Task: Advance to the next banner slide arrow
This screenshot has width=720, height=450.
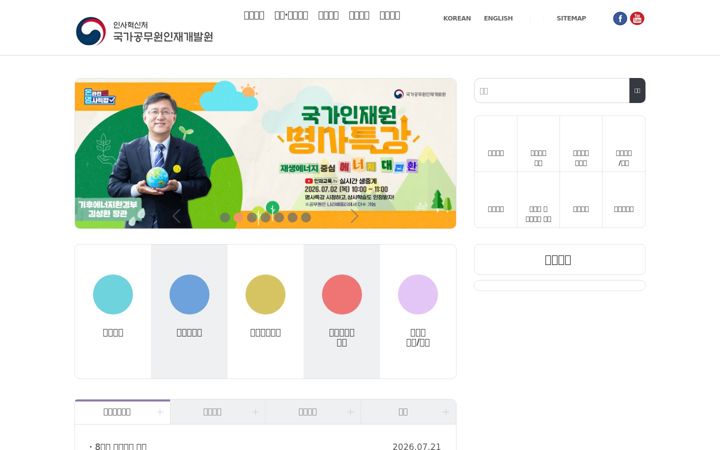Action: point(354,216)
